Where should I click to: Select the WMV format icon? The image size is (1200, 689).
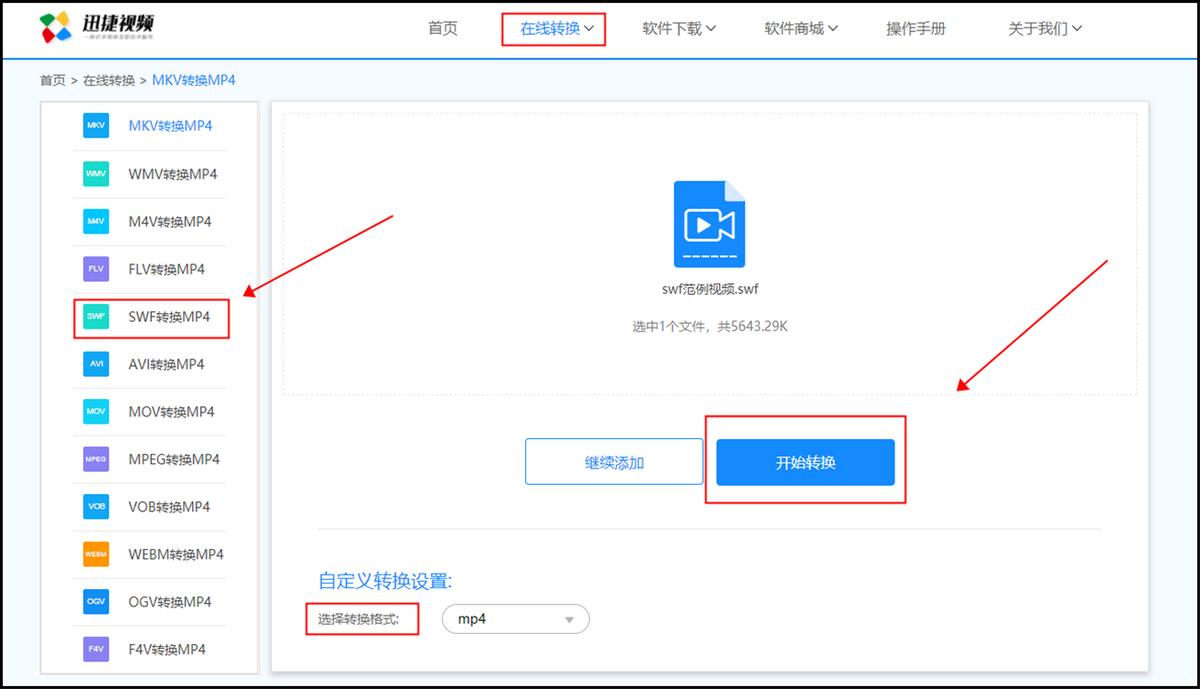(96, 173)
